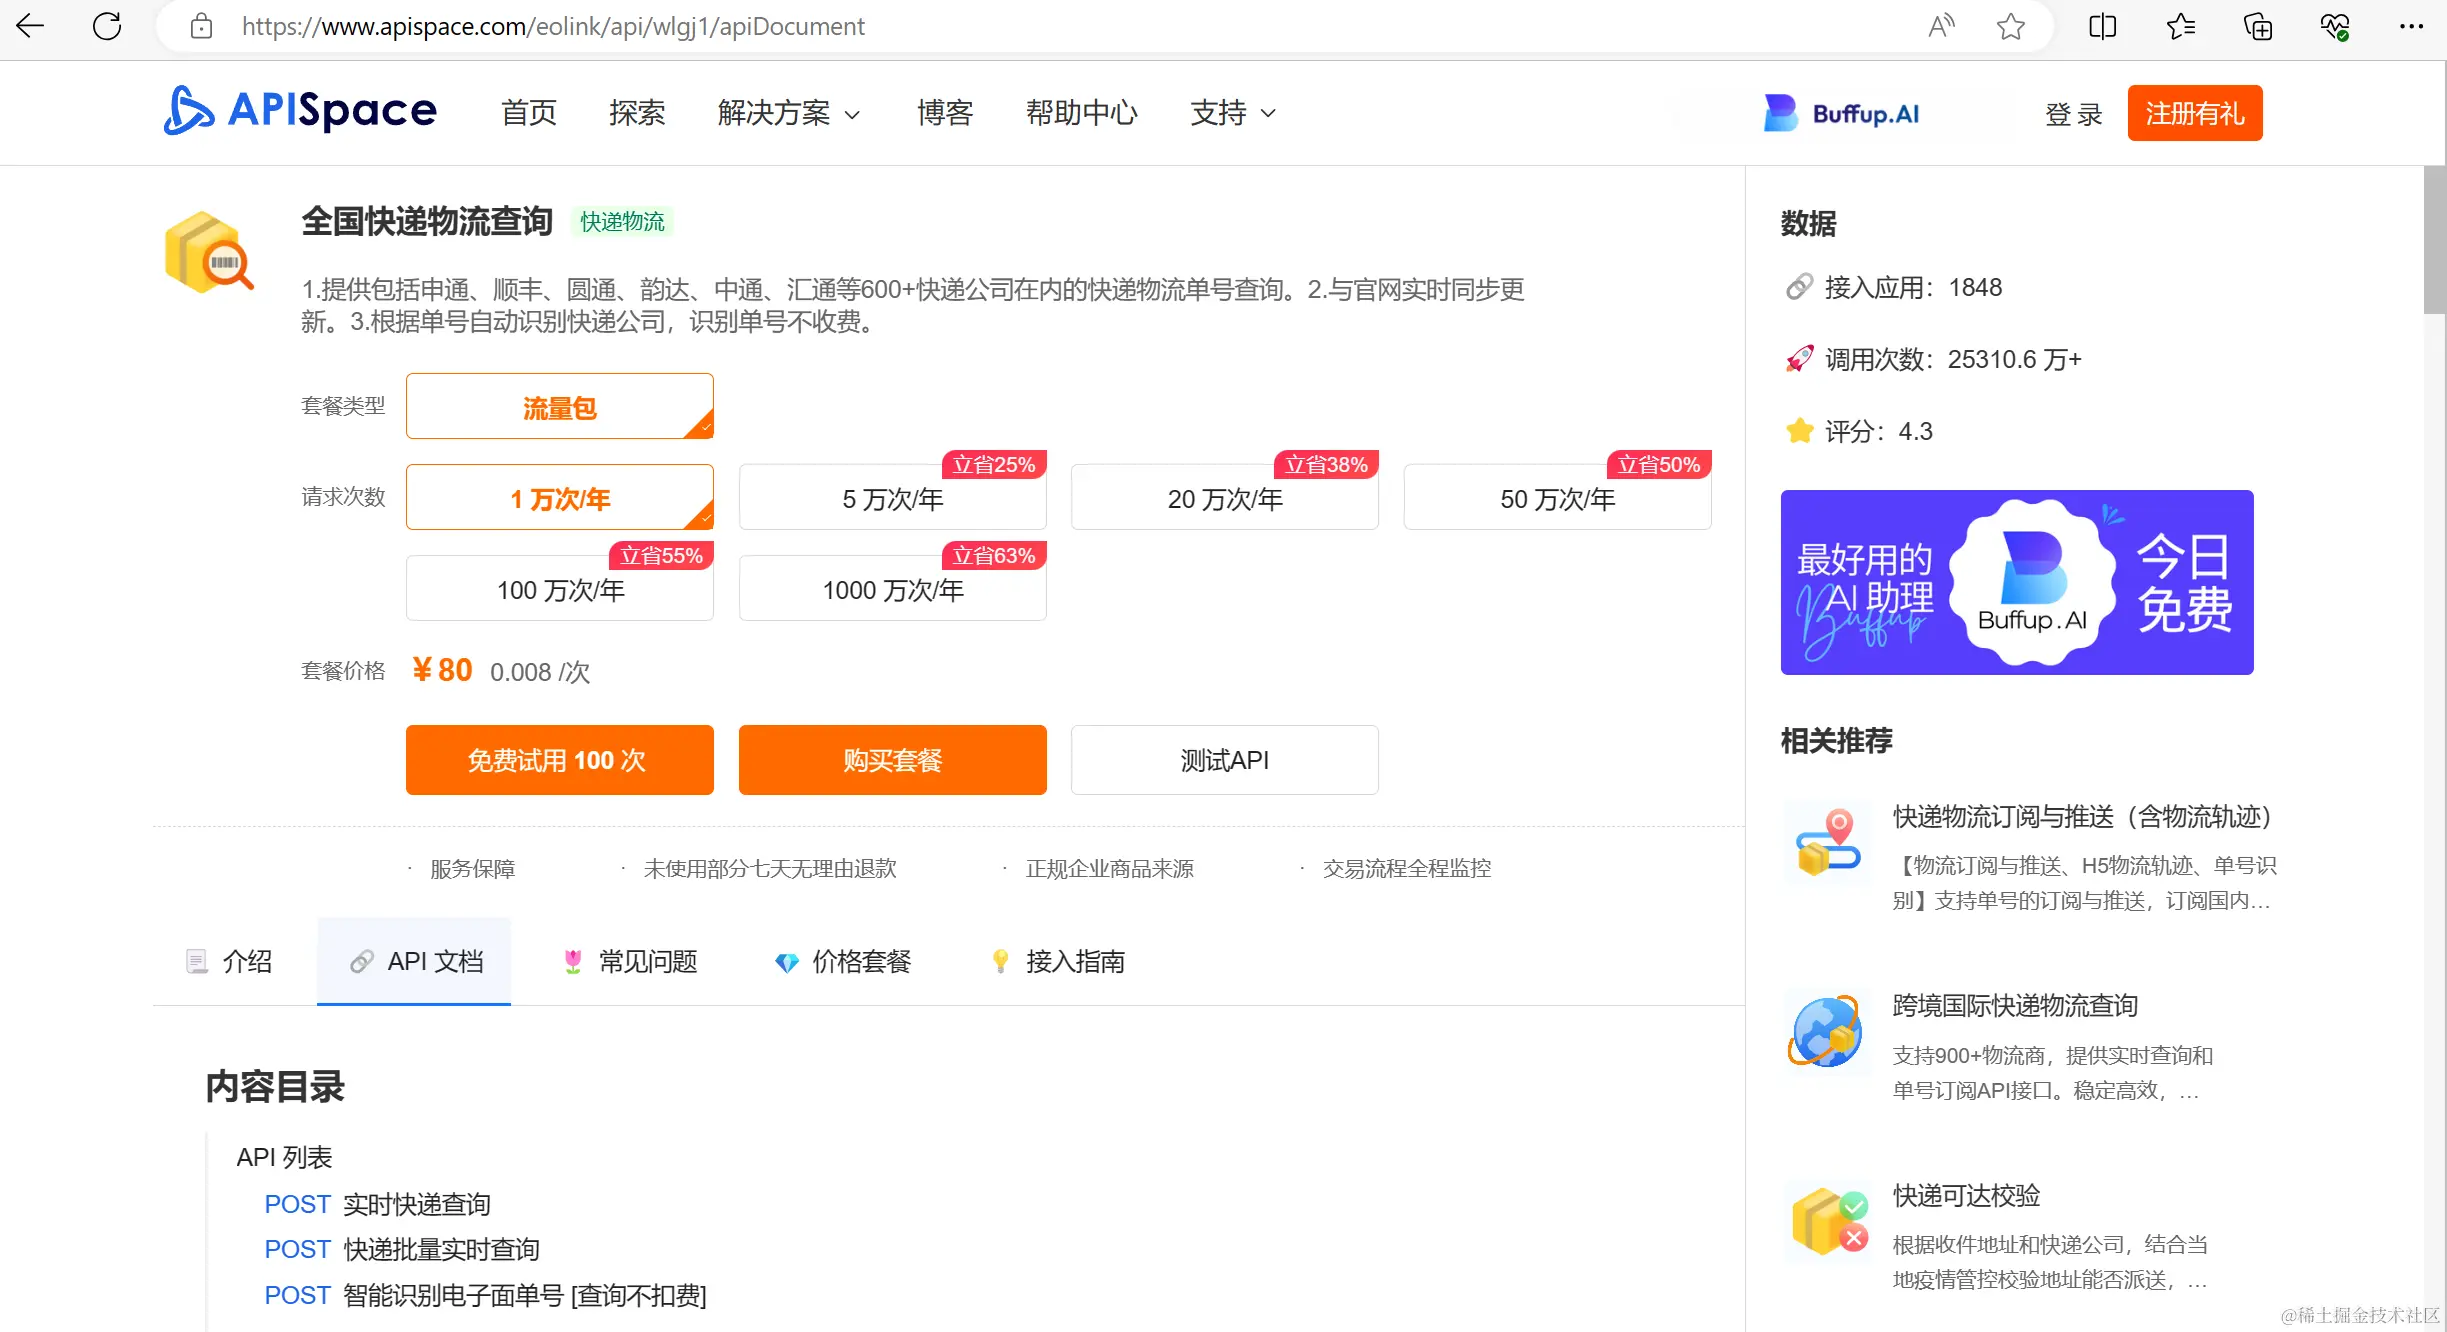Open browser read aloud icon

pos(1940,26)
